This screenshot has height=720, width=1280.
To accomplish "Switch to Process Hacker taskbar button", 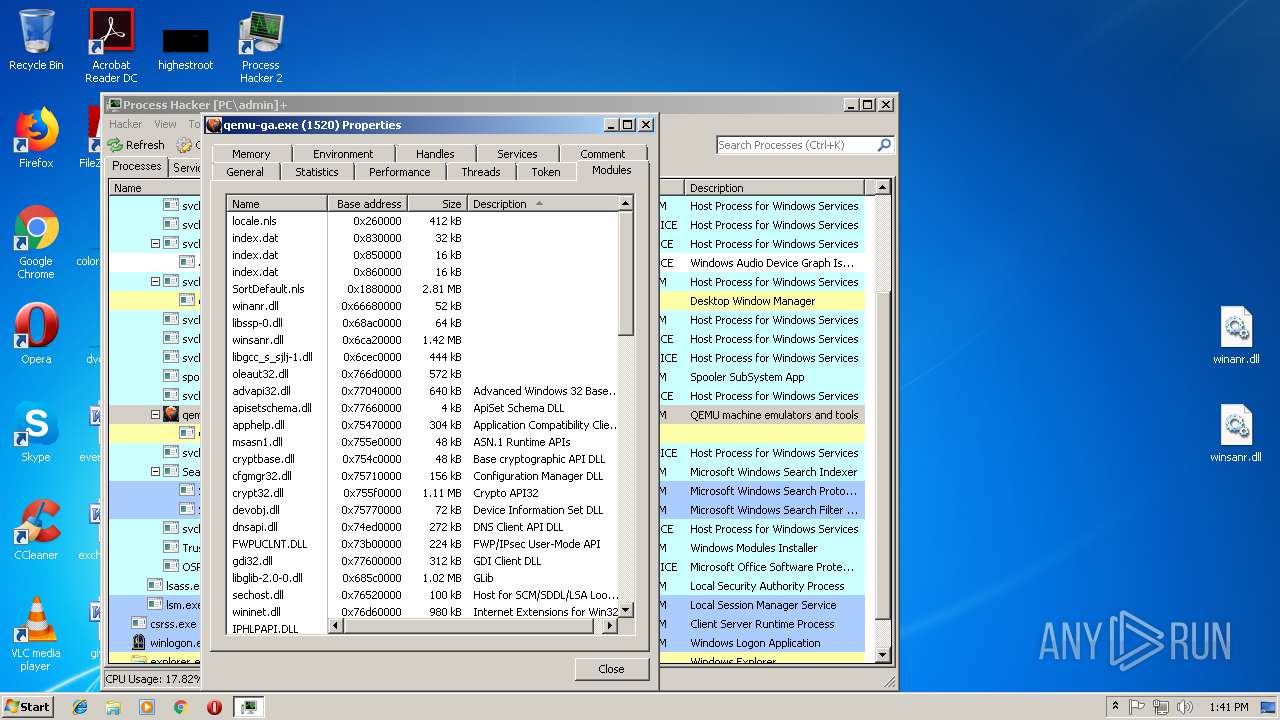I will 248,707.
